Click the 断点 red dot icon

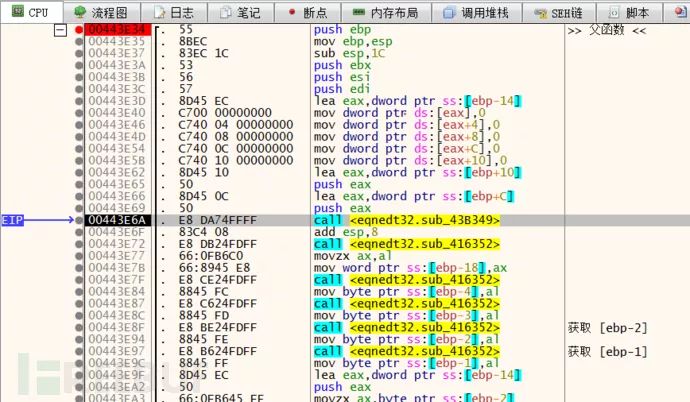coord(292,12)
